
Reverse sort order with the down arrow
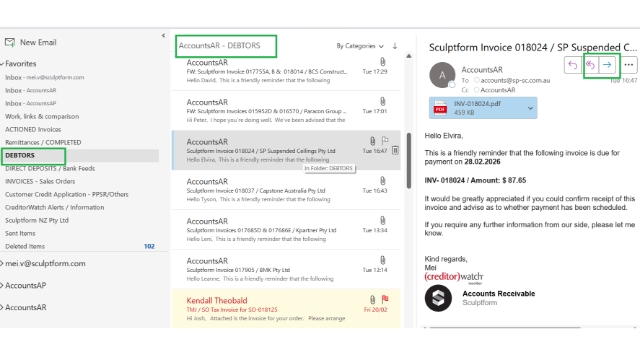(x=395, y=46)
